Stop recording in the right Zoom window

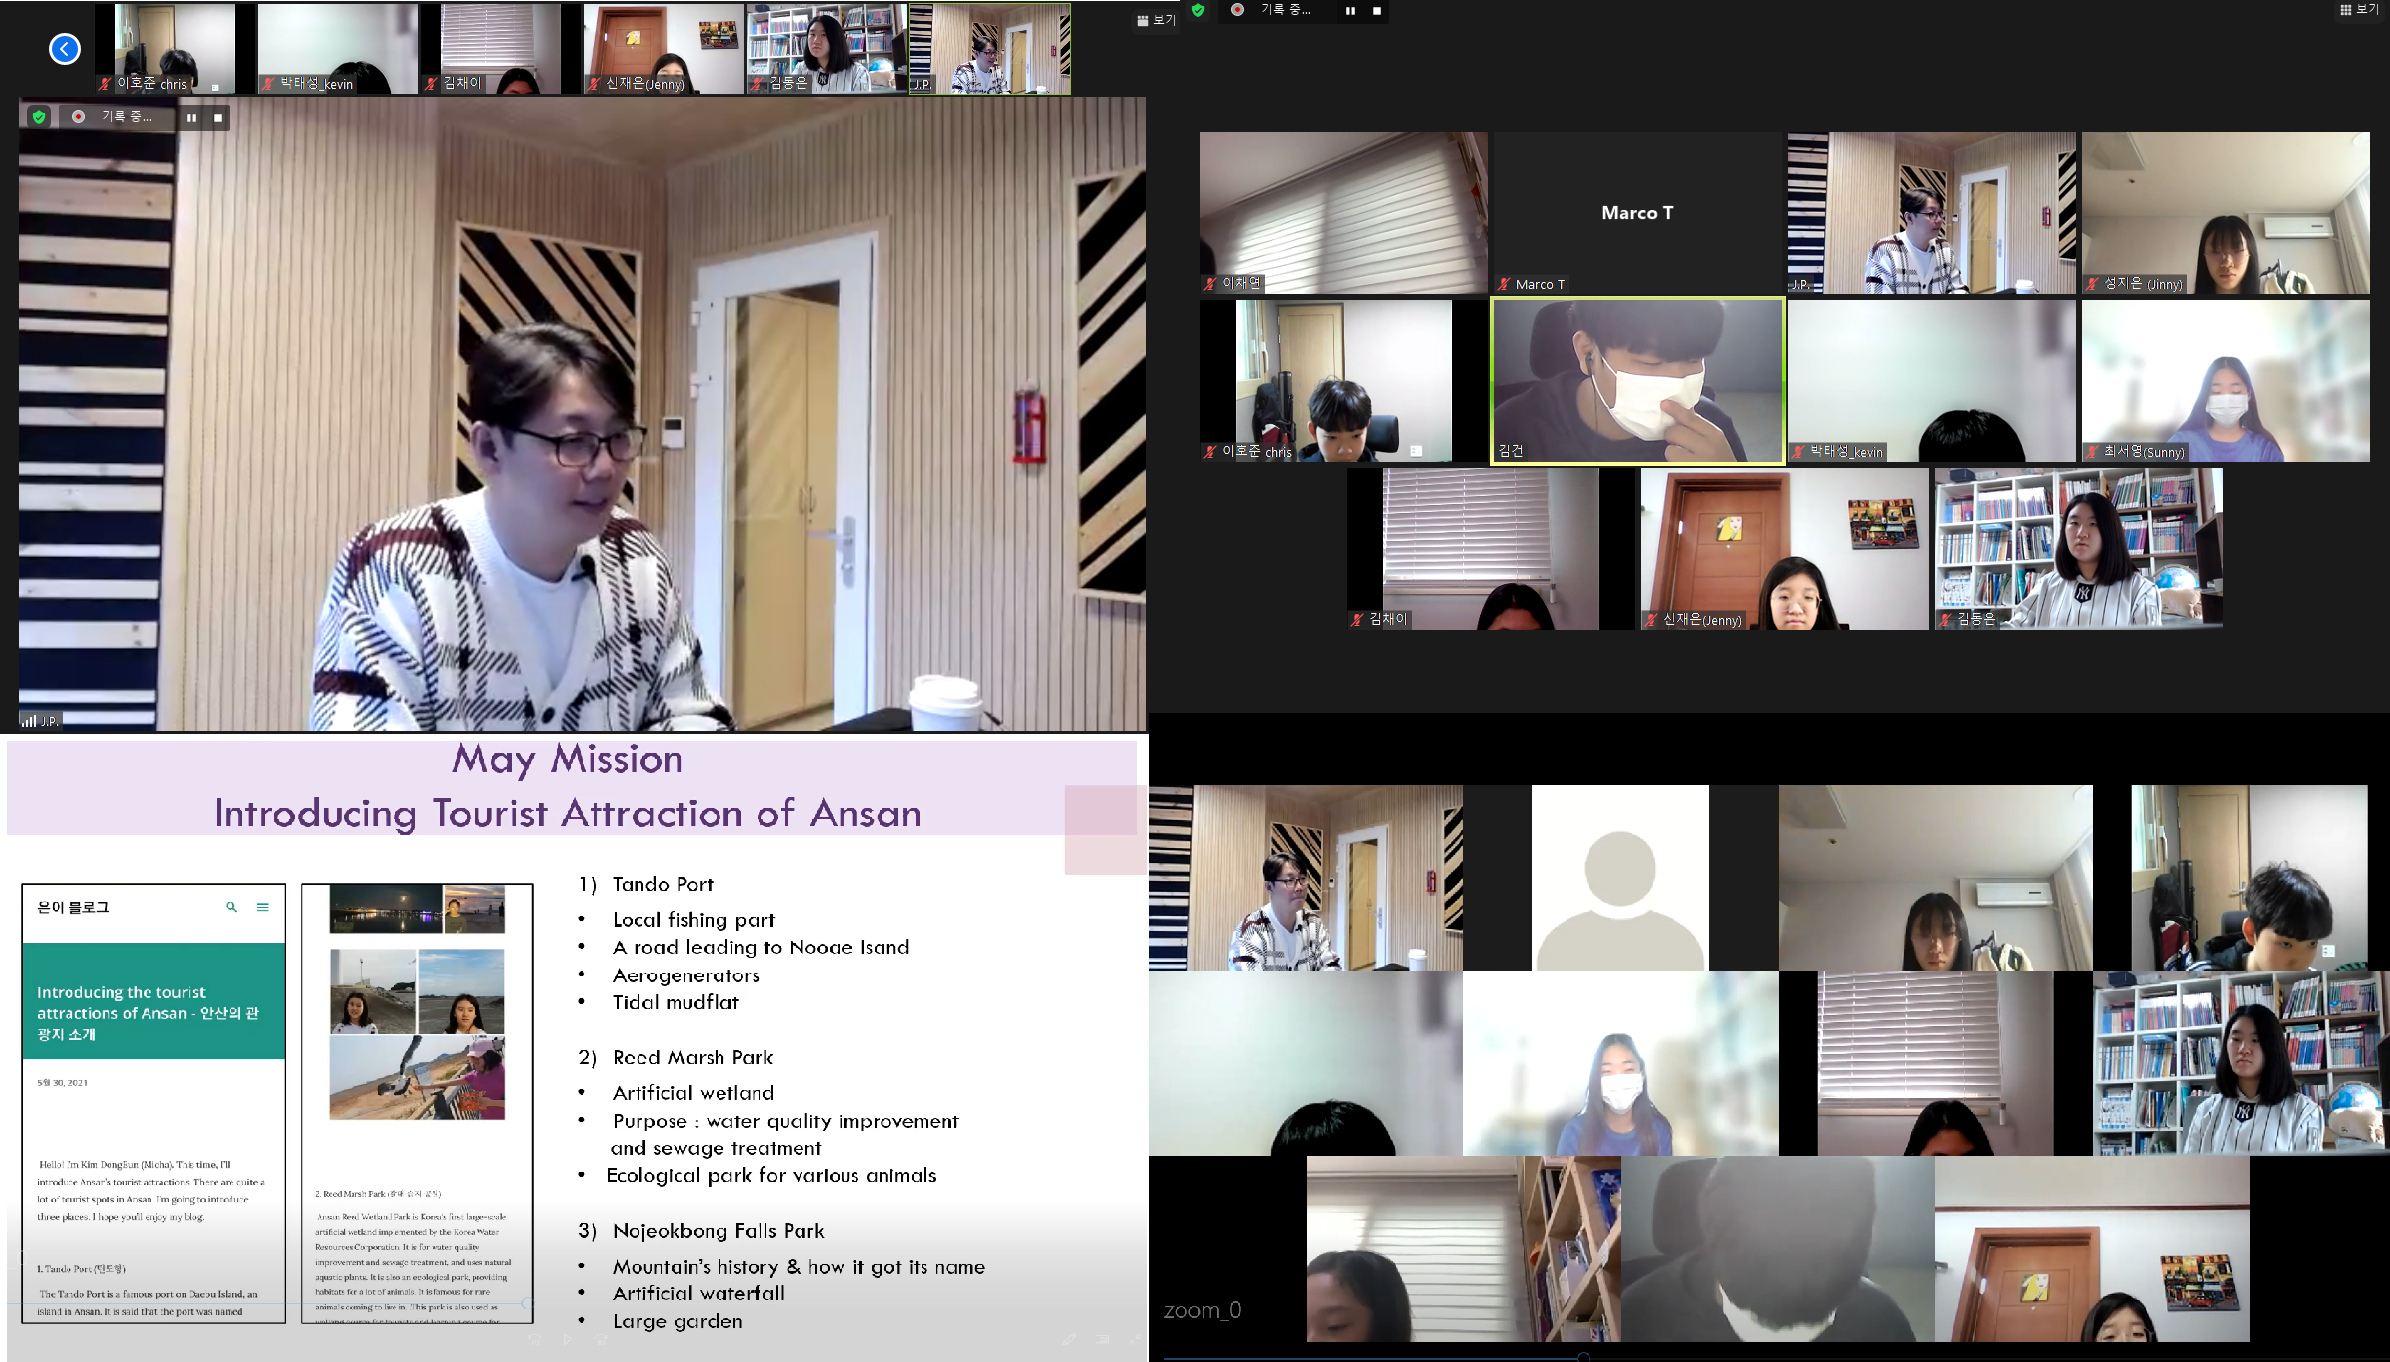pos(1377,10)
